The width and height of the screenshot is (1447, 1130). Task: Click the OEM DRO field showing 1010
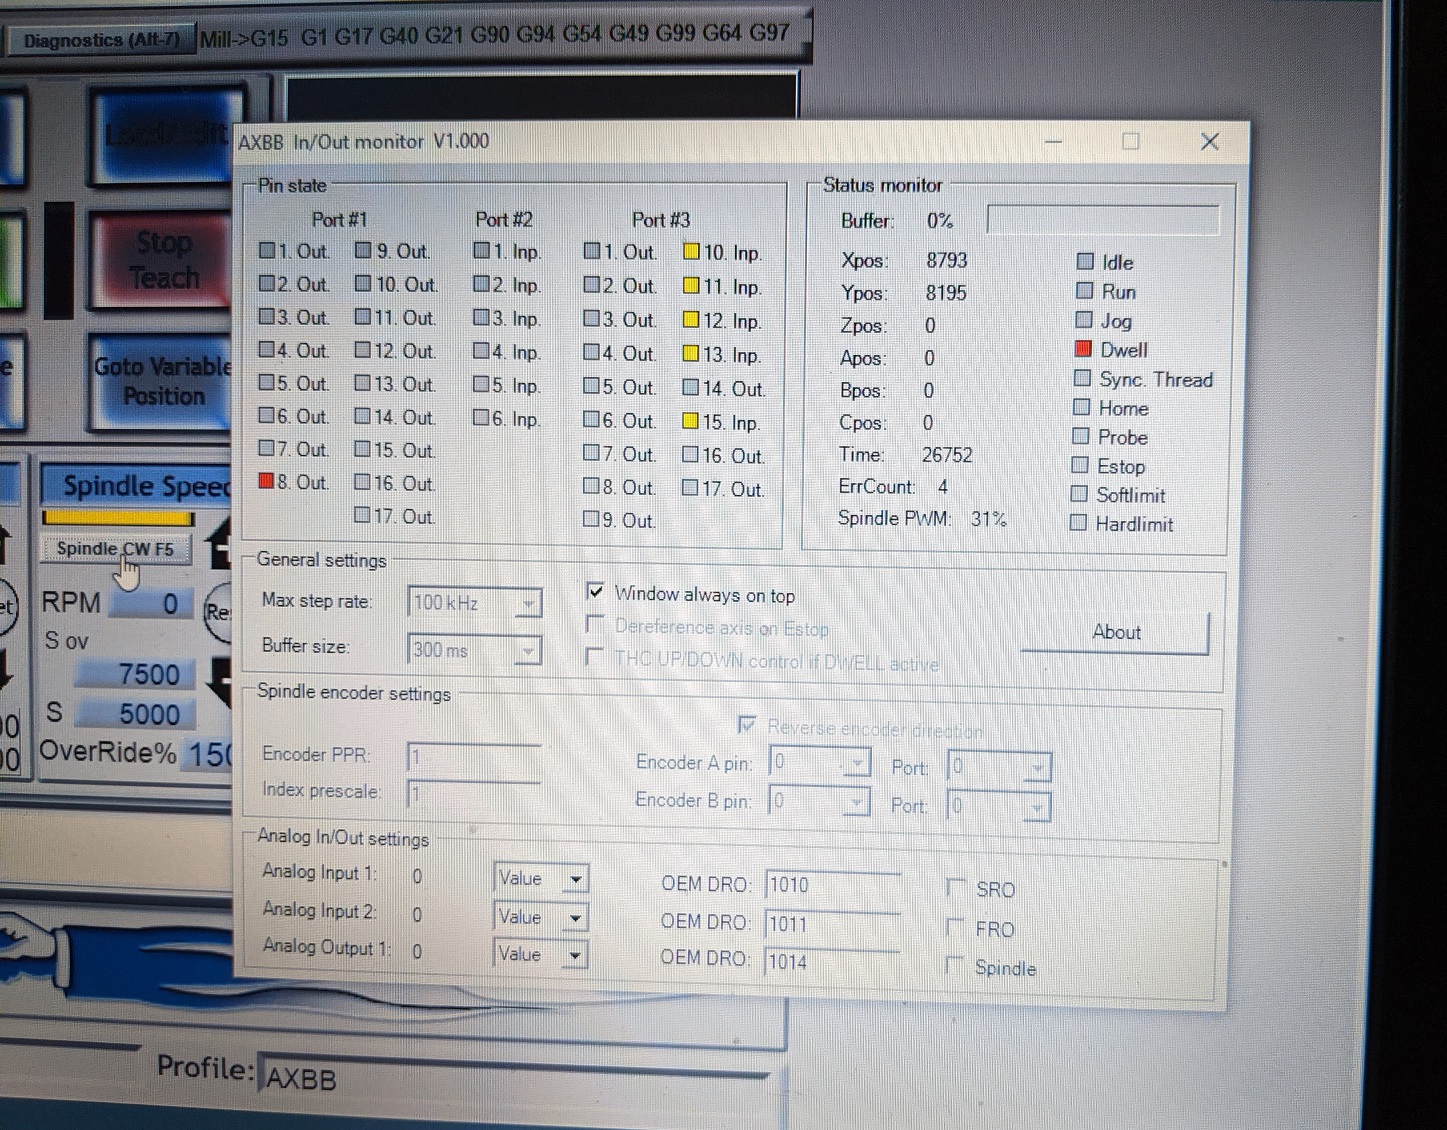tap(832, 884)
